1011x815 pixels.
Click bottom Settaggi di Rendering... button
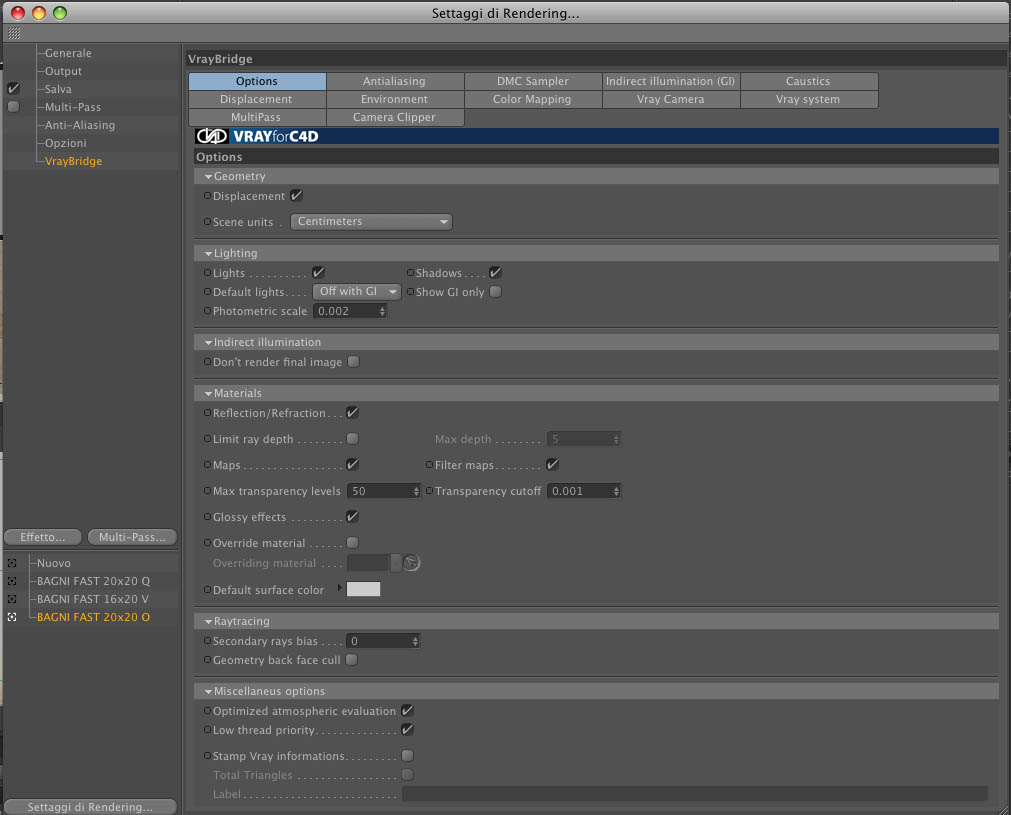pyautogui.click(x=90, y=807)
